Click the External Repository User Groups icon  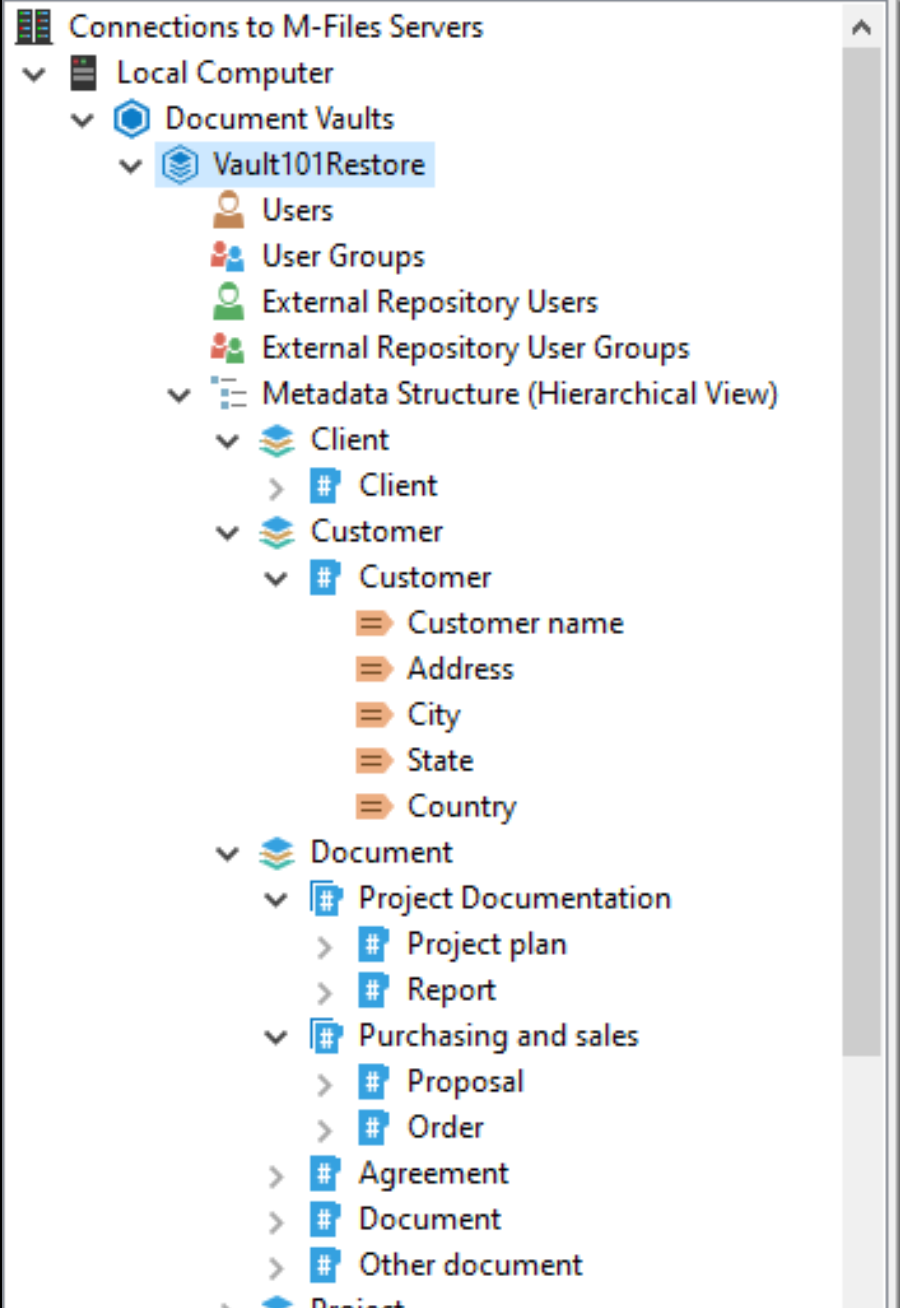pyautogui.click(x=228, y=348)
